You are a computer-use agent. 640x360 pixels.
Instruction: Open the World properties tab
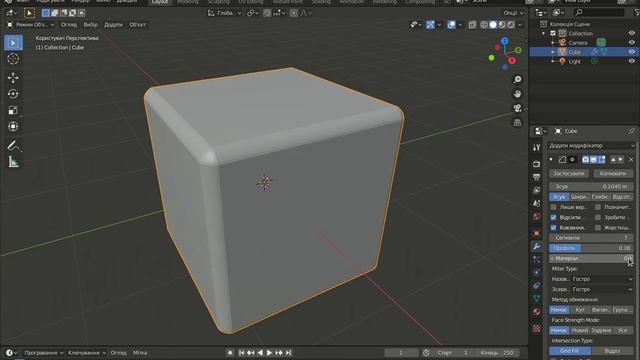[536, 216]
